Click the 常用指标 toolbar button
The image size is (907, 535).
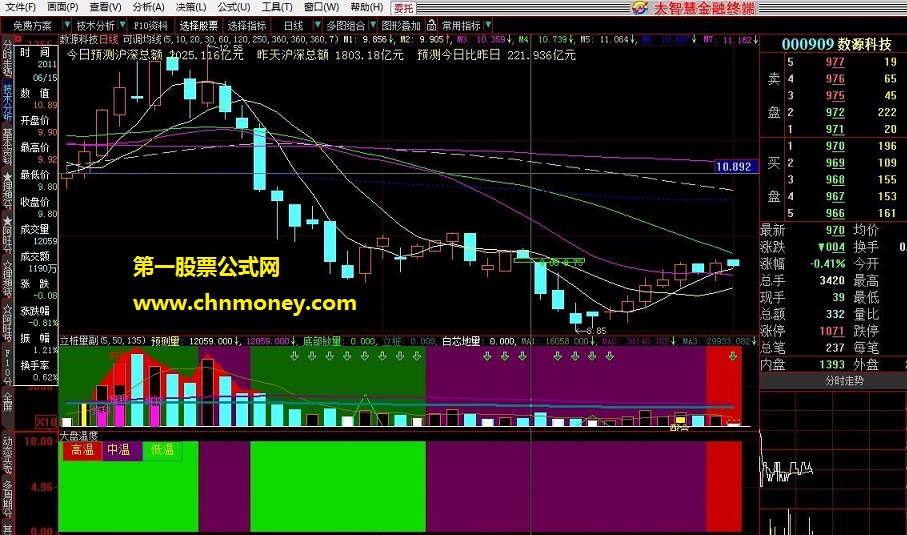(461, 26)
